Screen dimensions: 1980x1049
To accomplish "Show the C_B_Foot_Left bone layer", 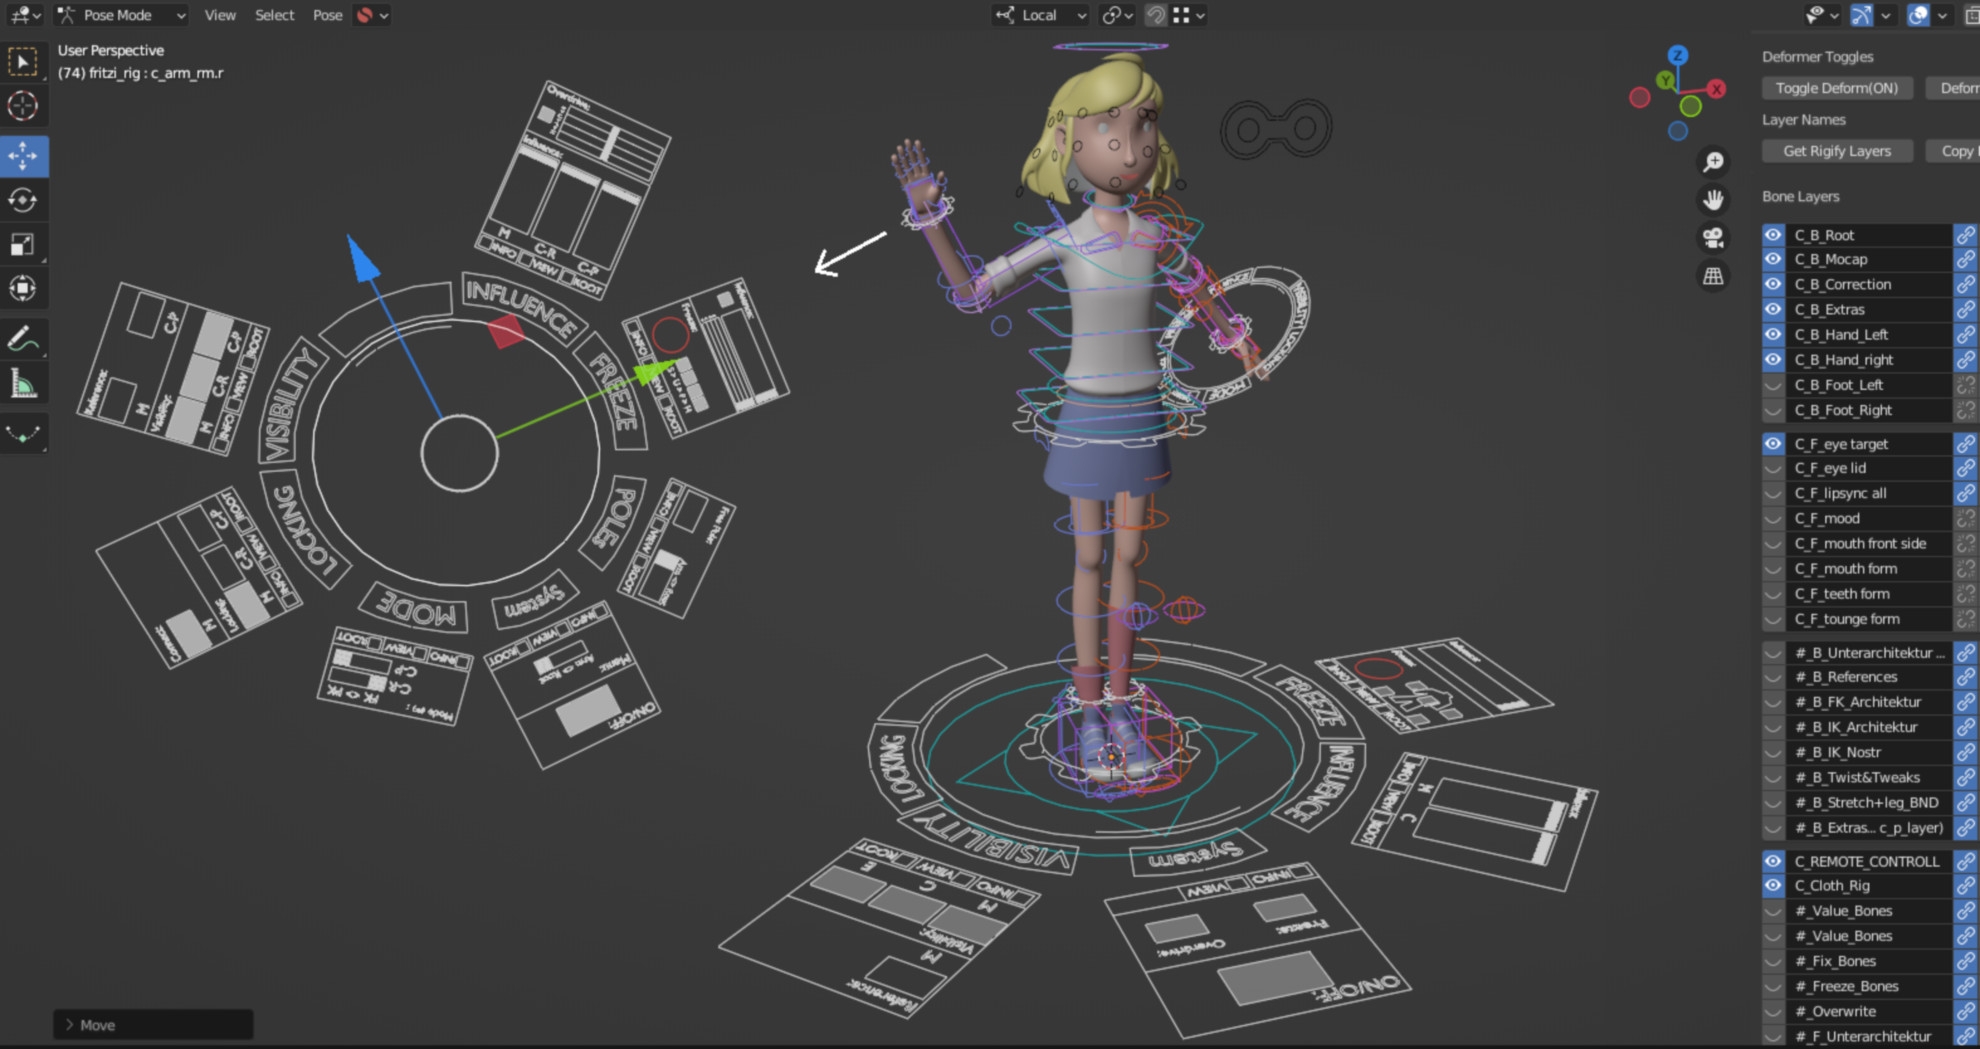I will click(x=1773, y=385).
